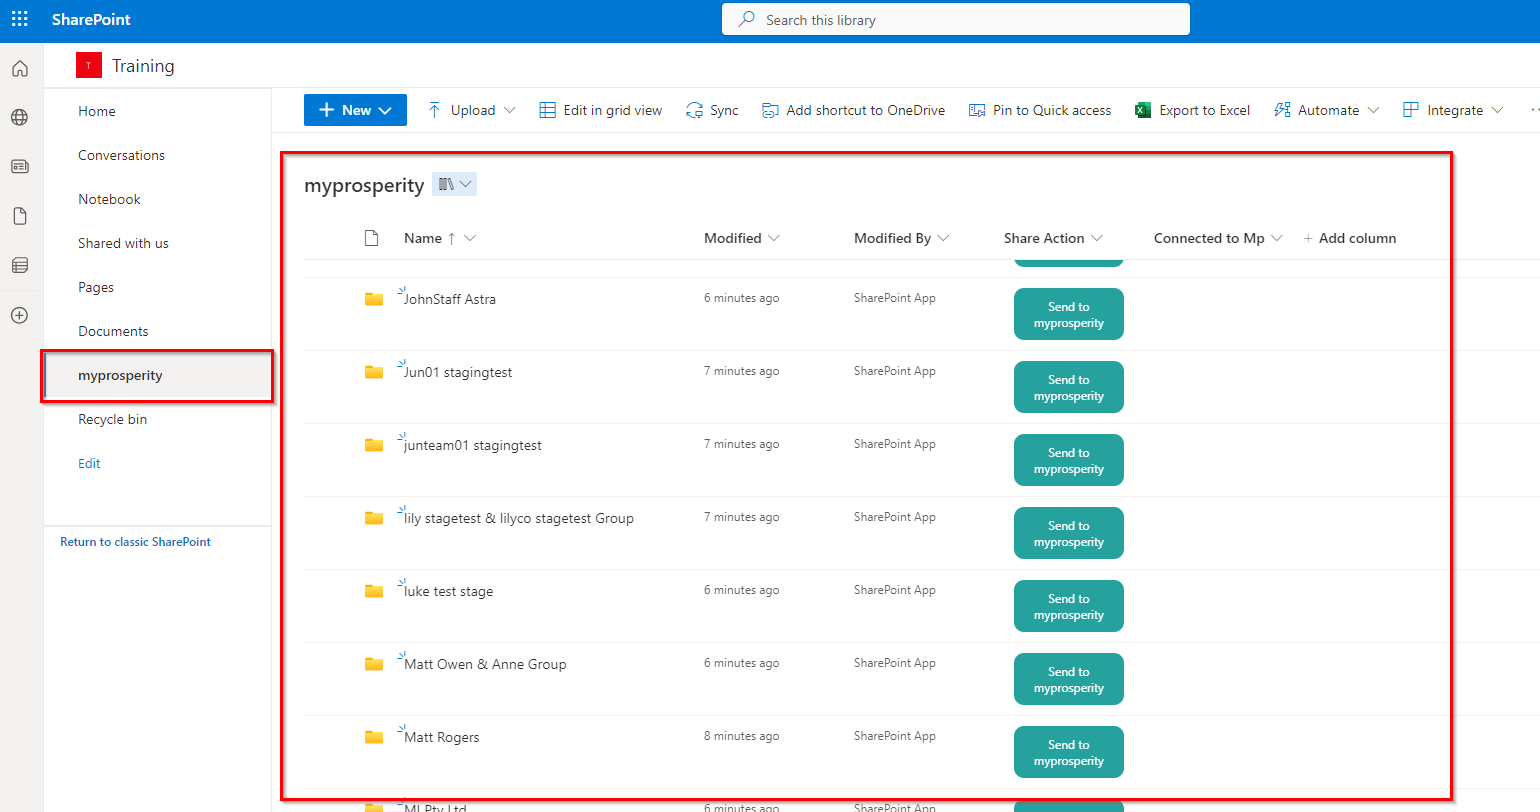Open the luke test stage folder name
Image resolution: width=1540 pixels, height=812 pixels.
448,591
